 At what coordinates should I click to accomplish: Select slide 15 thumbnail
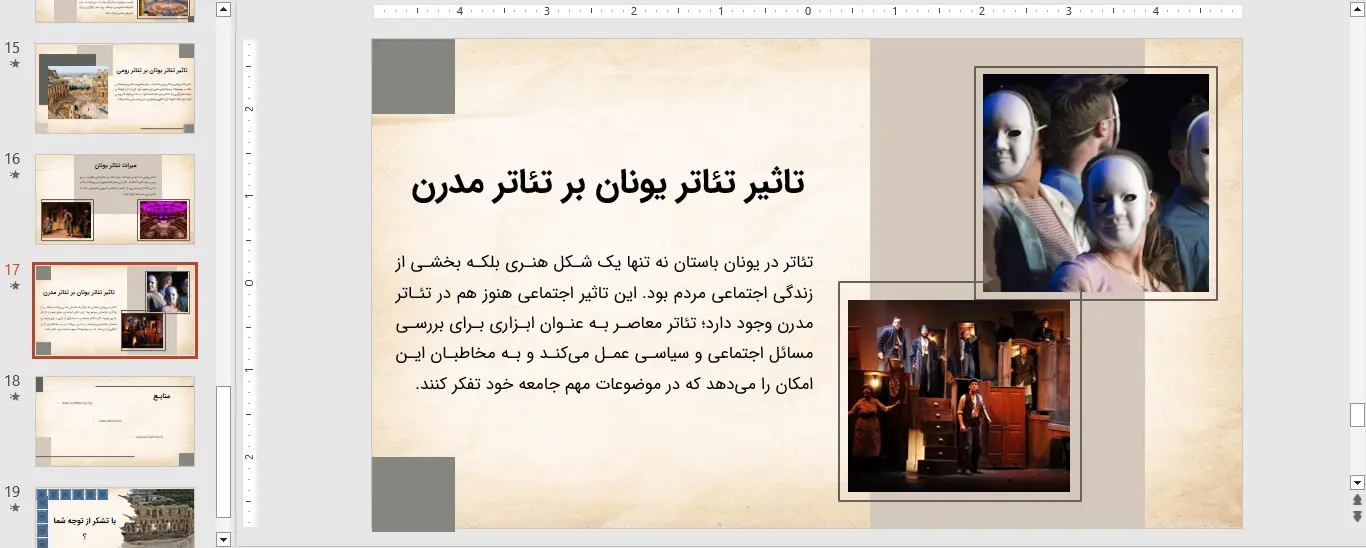pos(115,88)
